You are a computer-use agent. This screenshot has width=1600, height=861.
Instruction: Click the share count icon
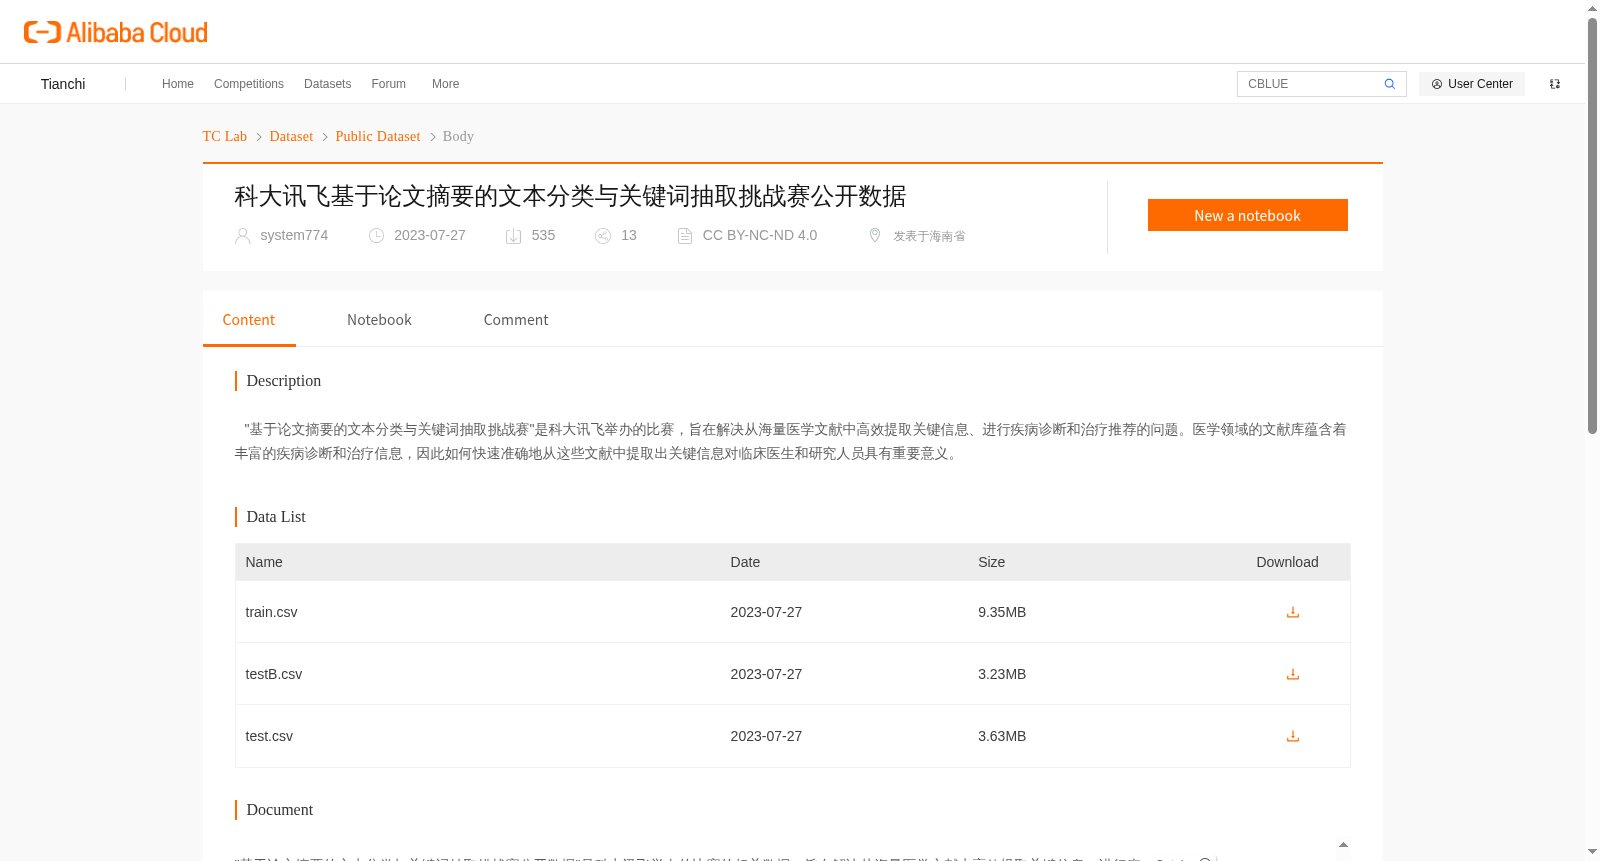[603, 236]
